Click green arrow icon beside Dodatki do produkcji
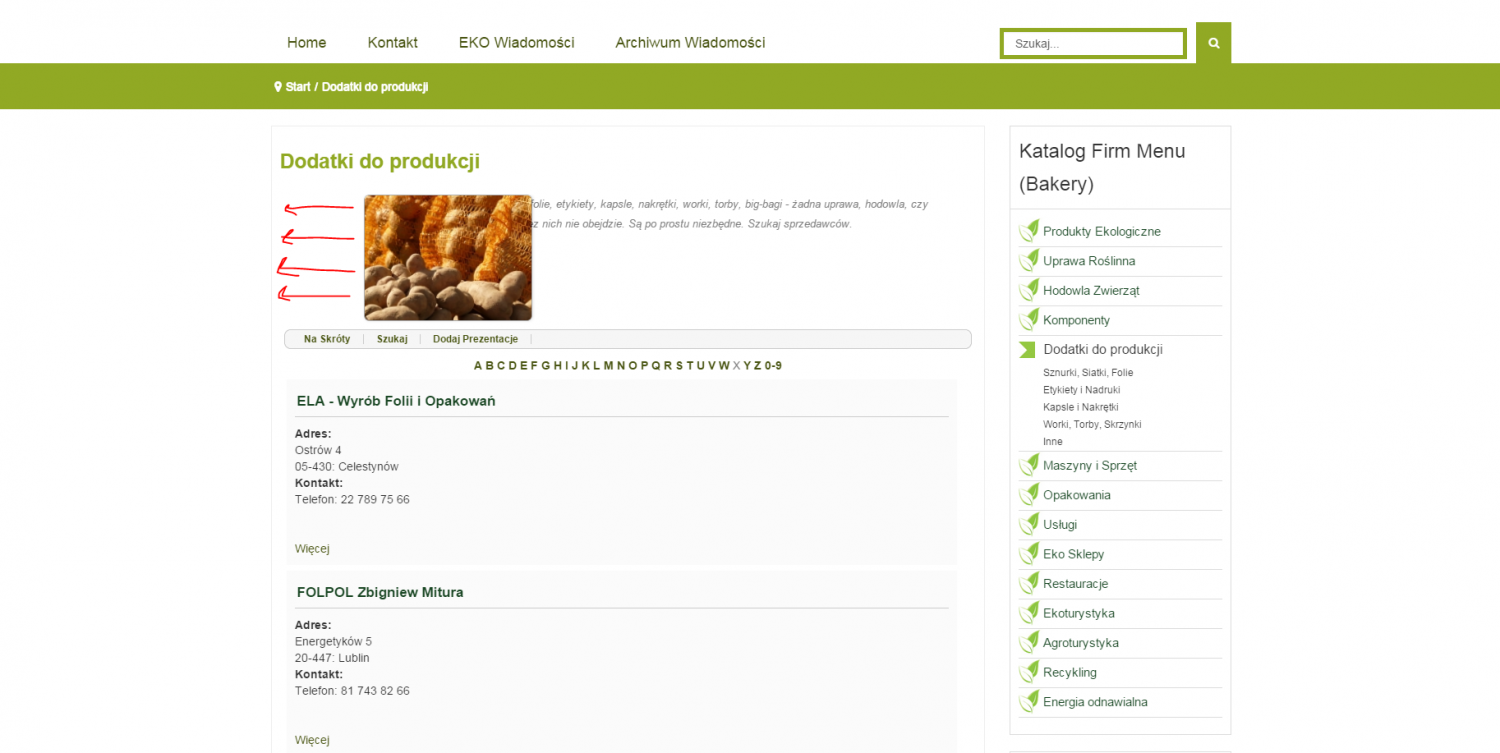This screenshot has width=1500, height=753. (x=1027, y=350)
